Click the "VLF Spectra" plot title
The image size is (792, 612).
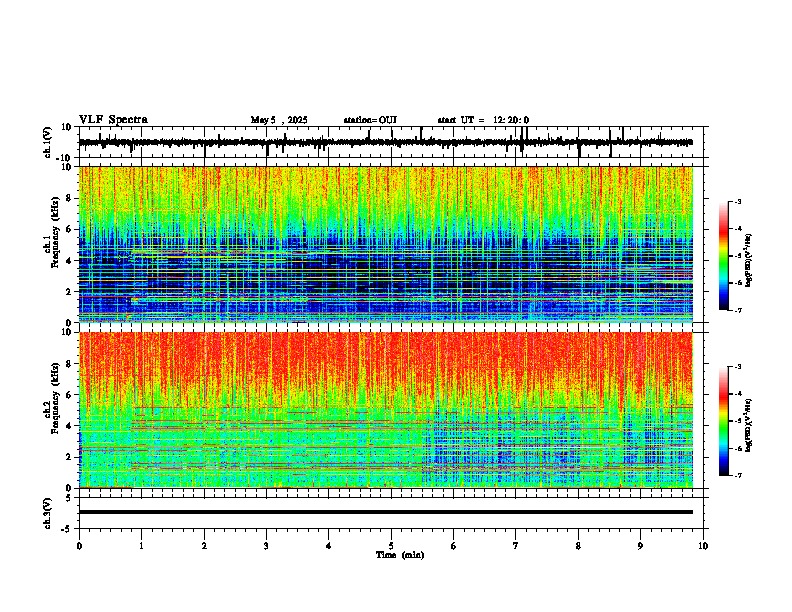[113, 119]
